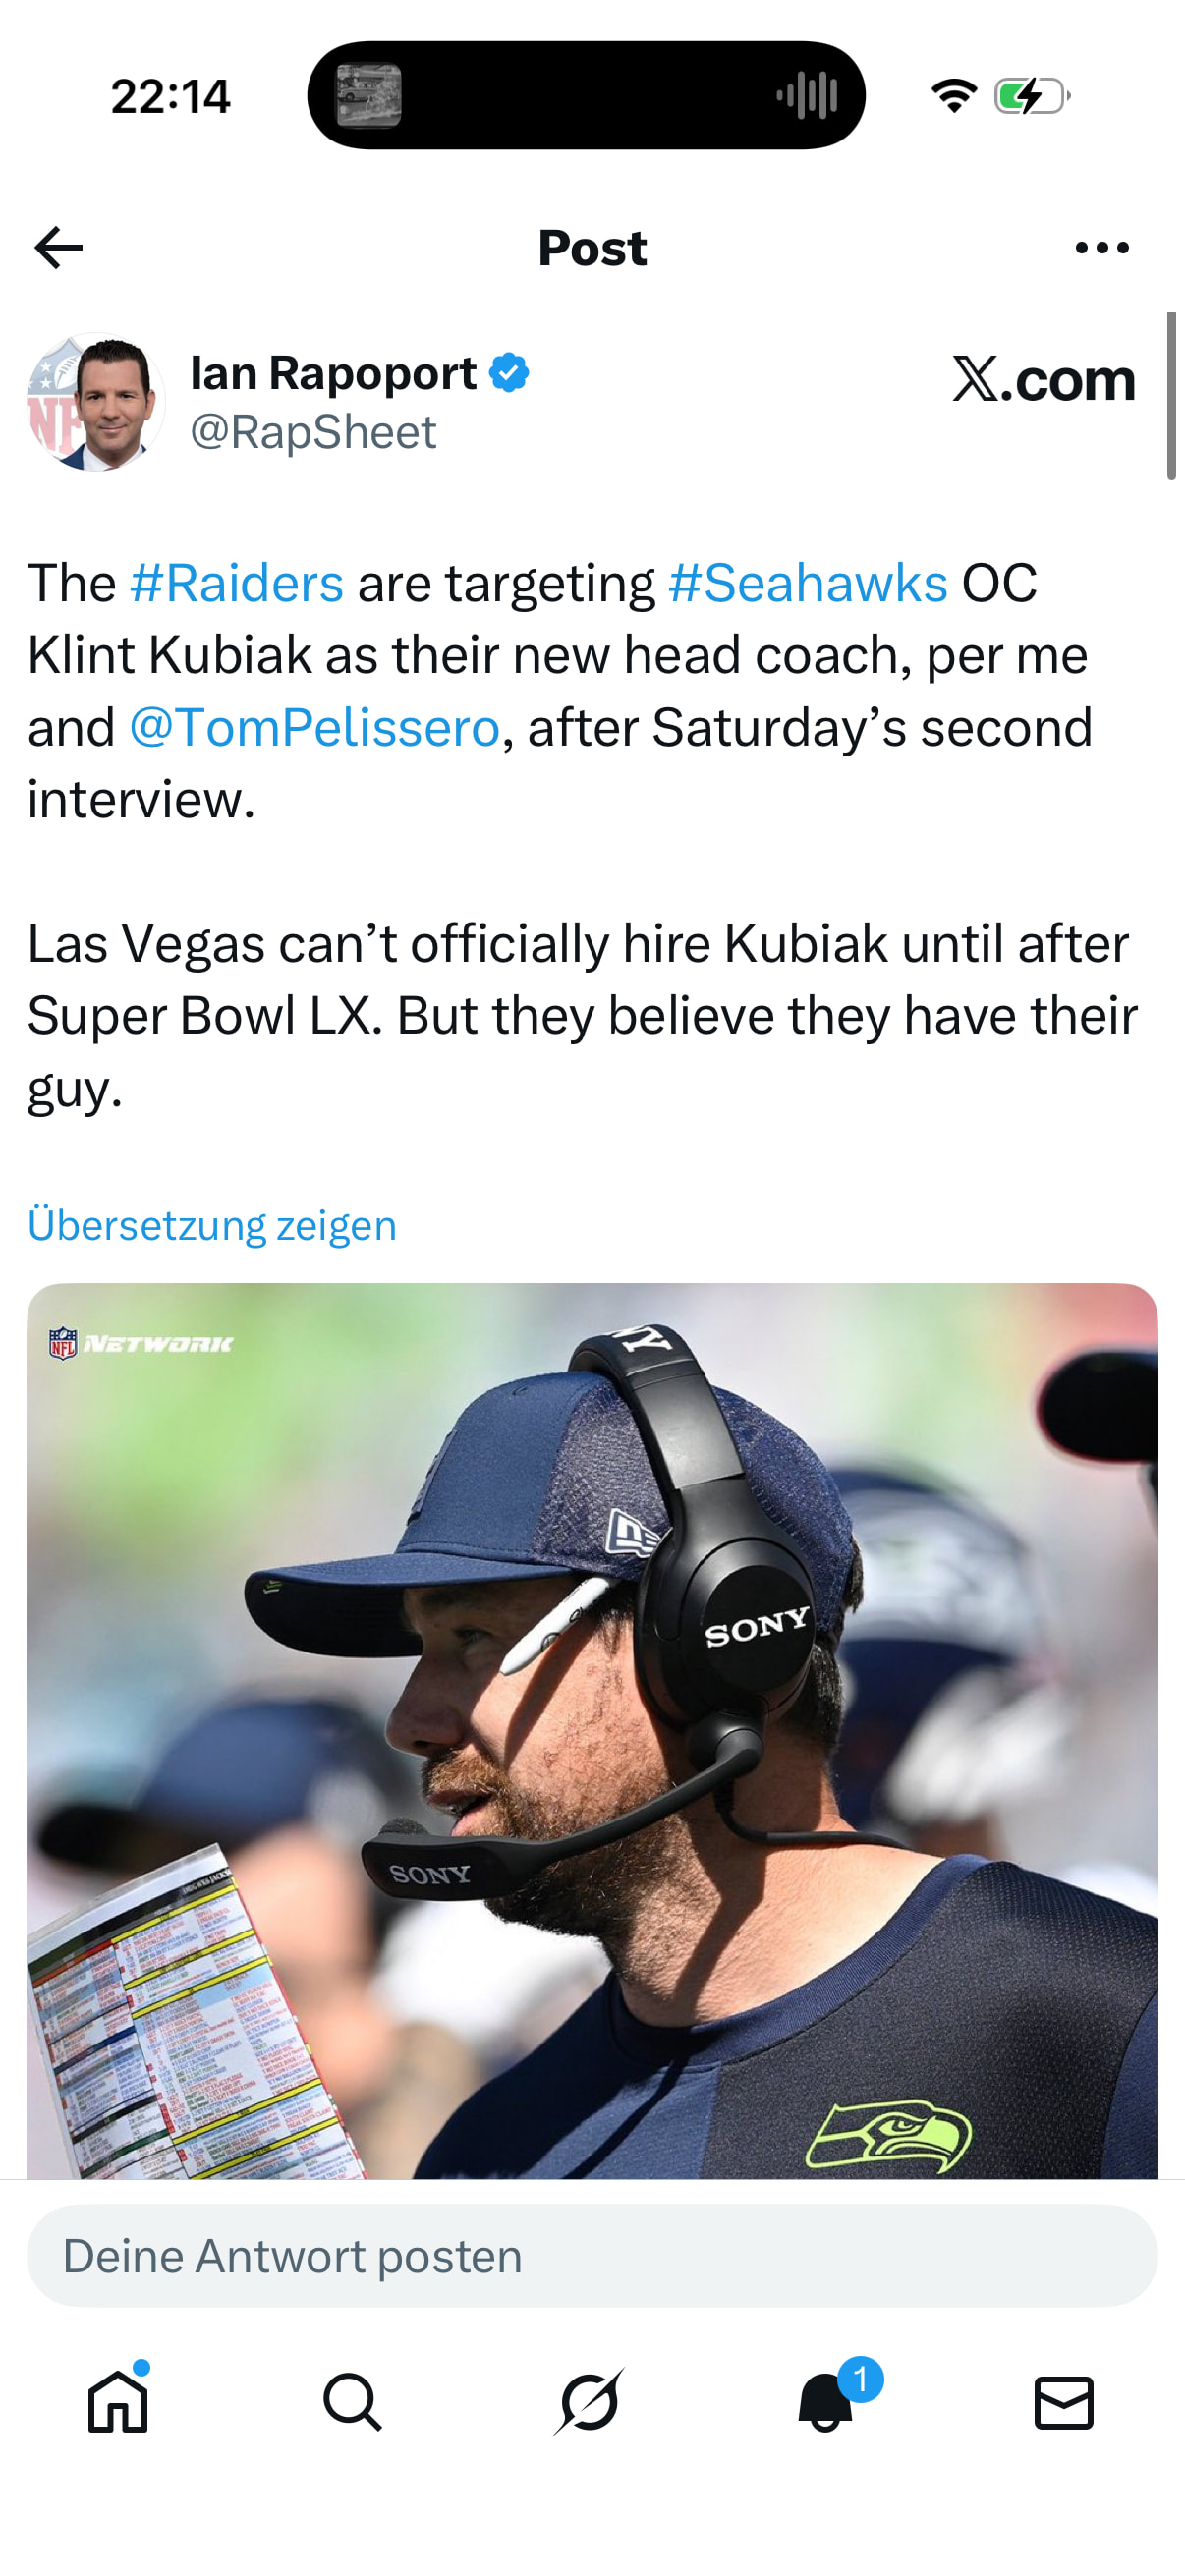Viewport: 1185px width, 2576px height.
Task: Tap the blue verified badge
Action: coord(509,373)
